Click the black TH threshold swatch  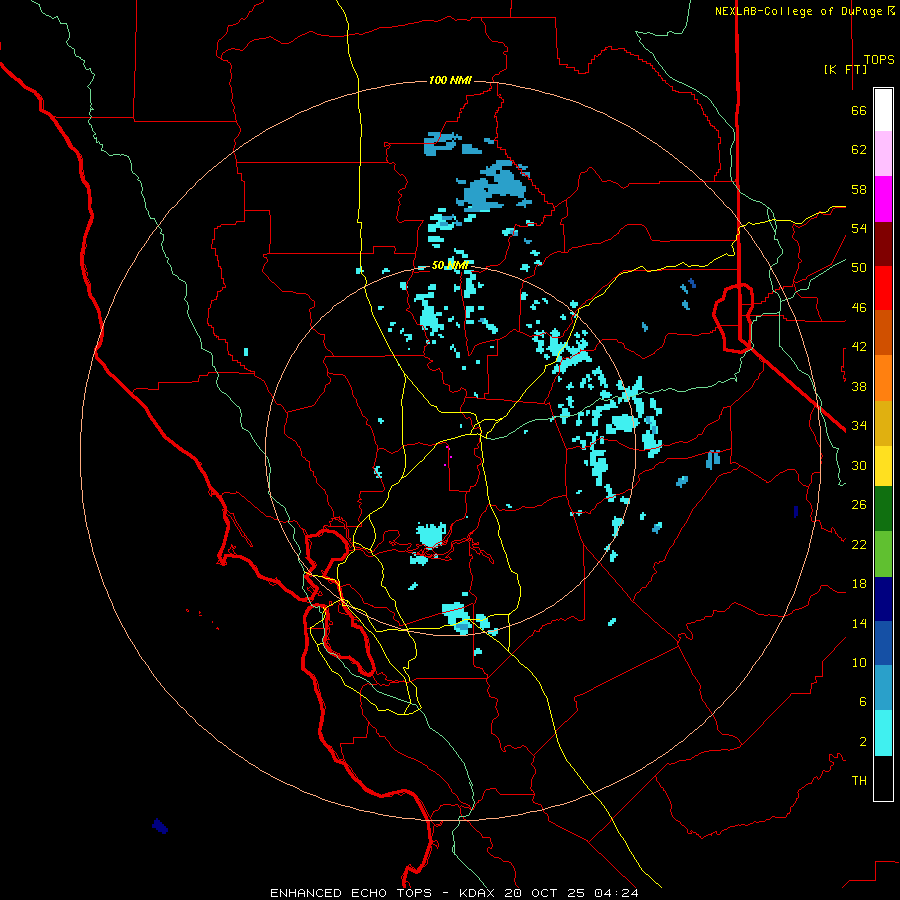point(883,778)
